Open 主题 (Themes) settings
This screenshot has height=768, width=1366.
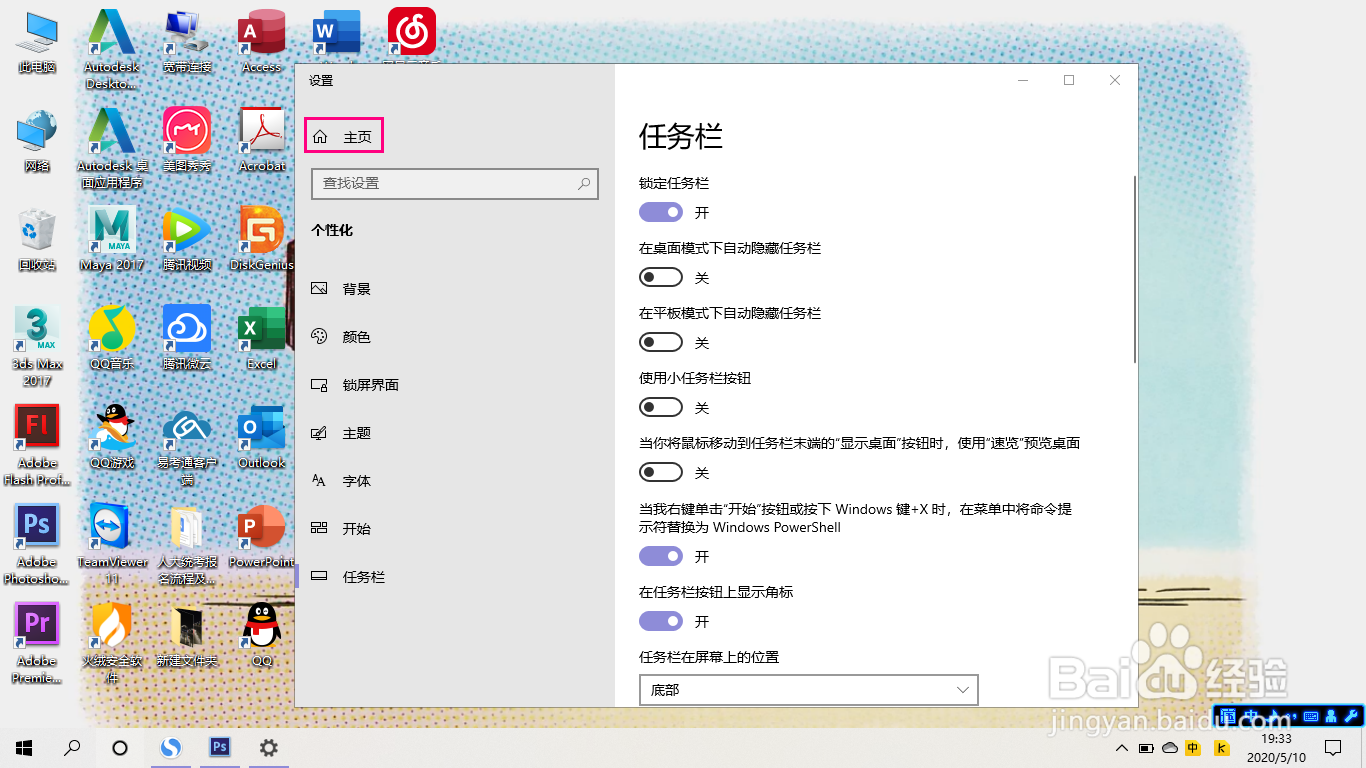click(x=355, y=433)
